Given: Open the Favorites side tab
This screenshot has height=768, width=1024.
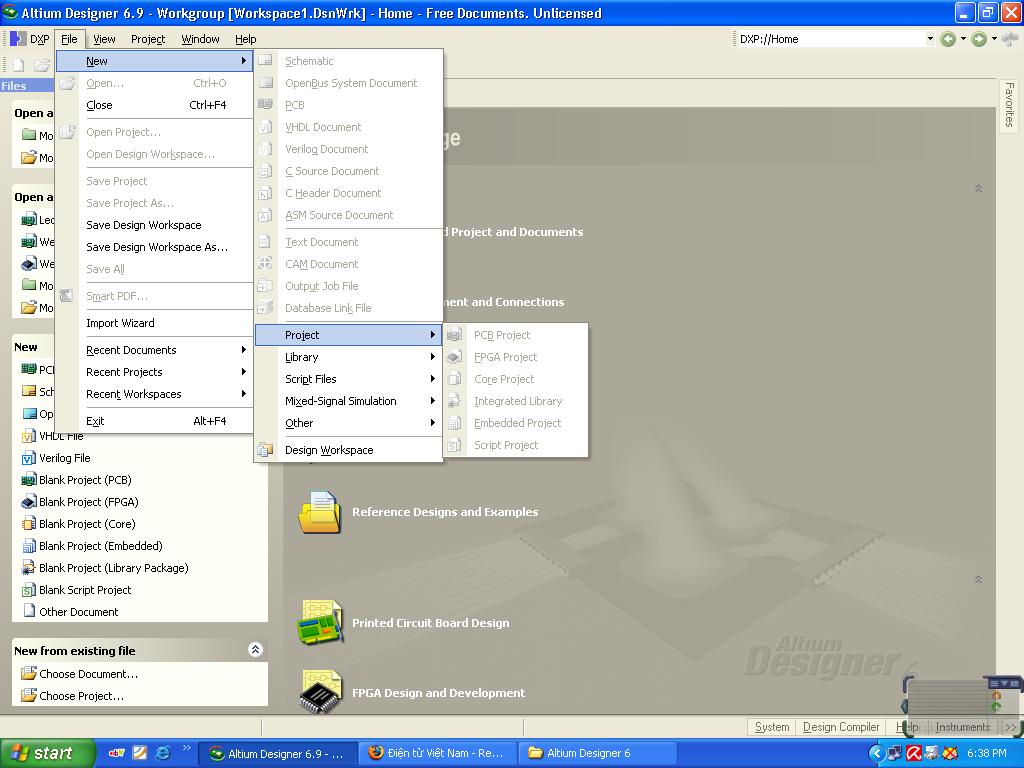Looking at the screenshot, I should coord(1010,104).
